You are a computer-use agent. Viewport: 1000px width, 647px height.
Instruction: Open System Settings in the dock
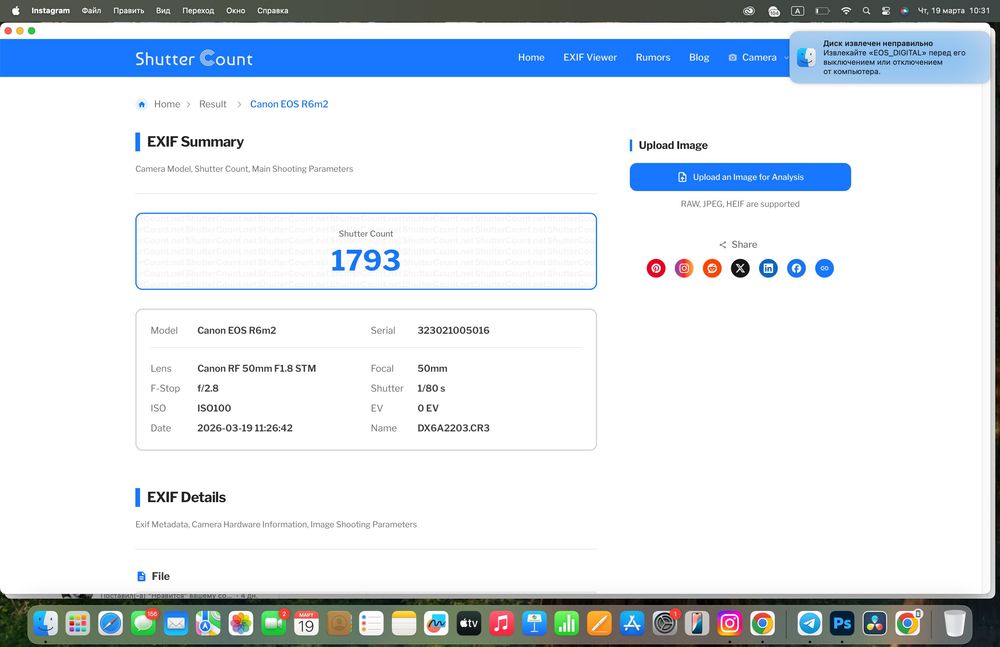(664, 623)
